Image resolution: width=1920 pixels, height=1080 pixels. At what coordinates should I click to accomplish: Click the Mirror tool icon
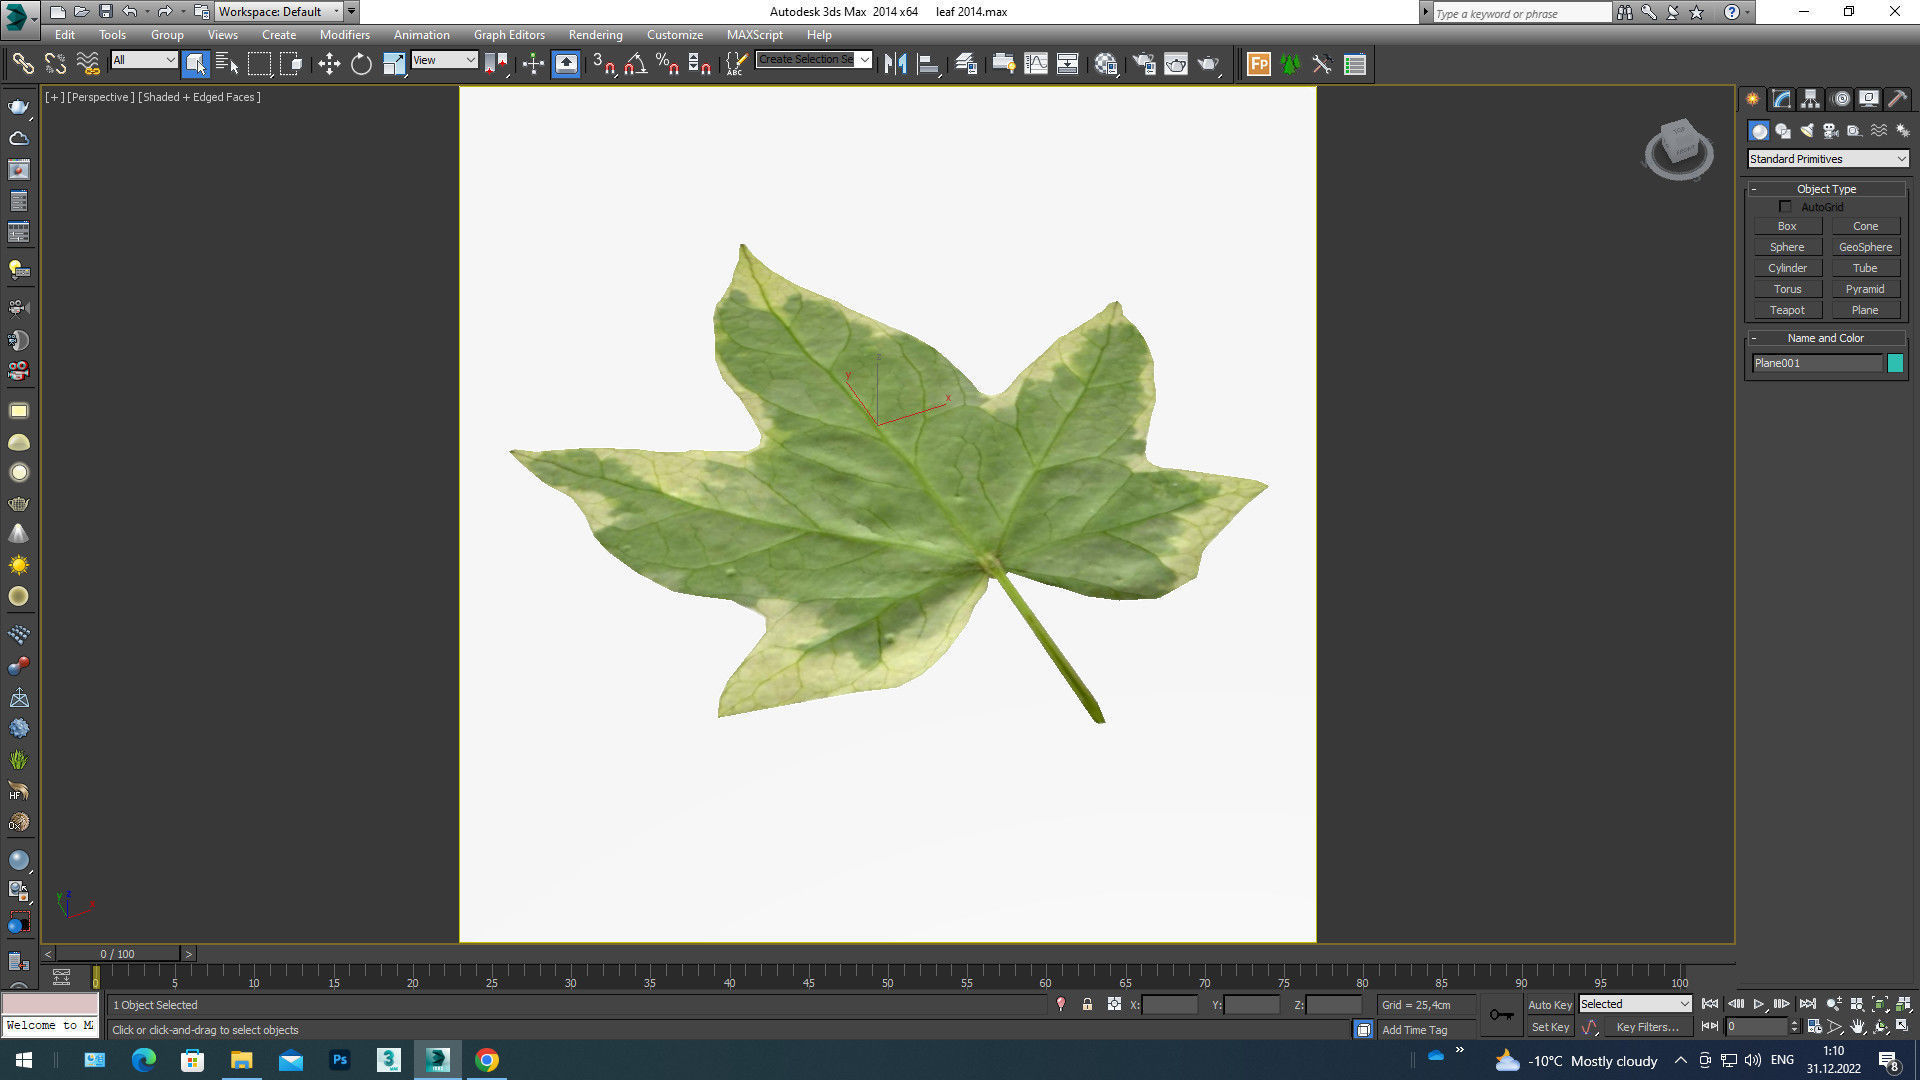[x=895, y=64]
